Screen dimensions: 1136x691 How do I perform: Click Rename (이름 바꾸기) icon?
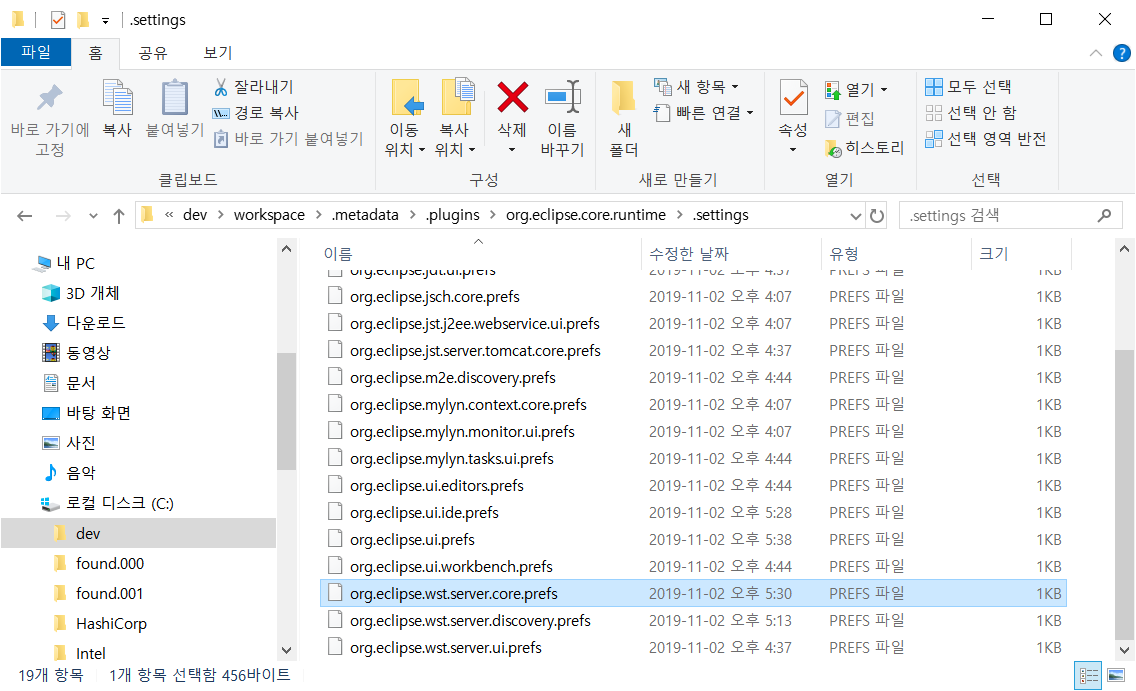tap(562, 97)
